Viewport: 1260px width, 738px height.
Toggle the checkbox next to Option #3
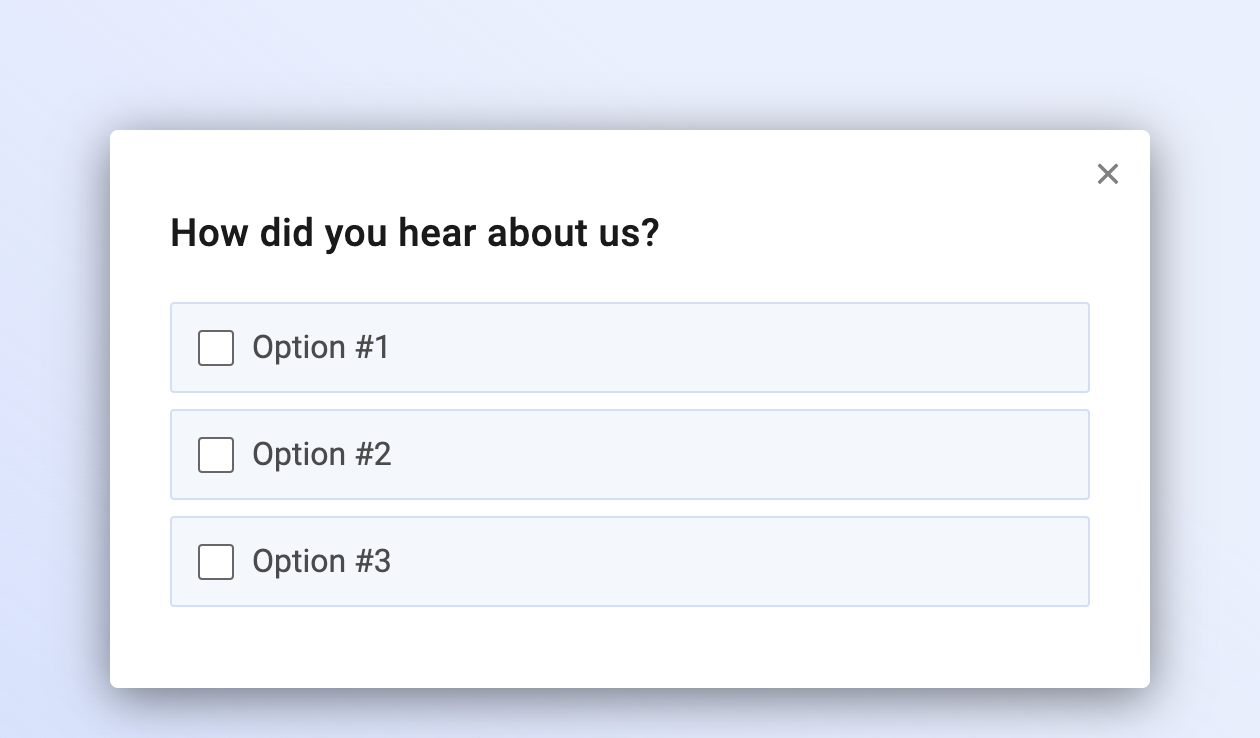pos(215,562)
